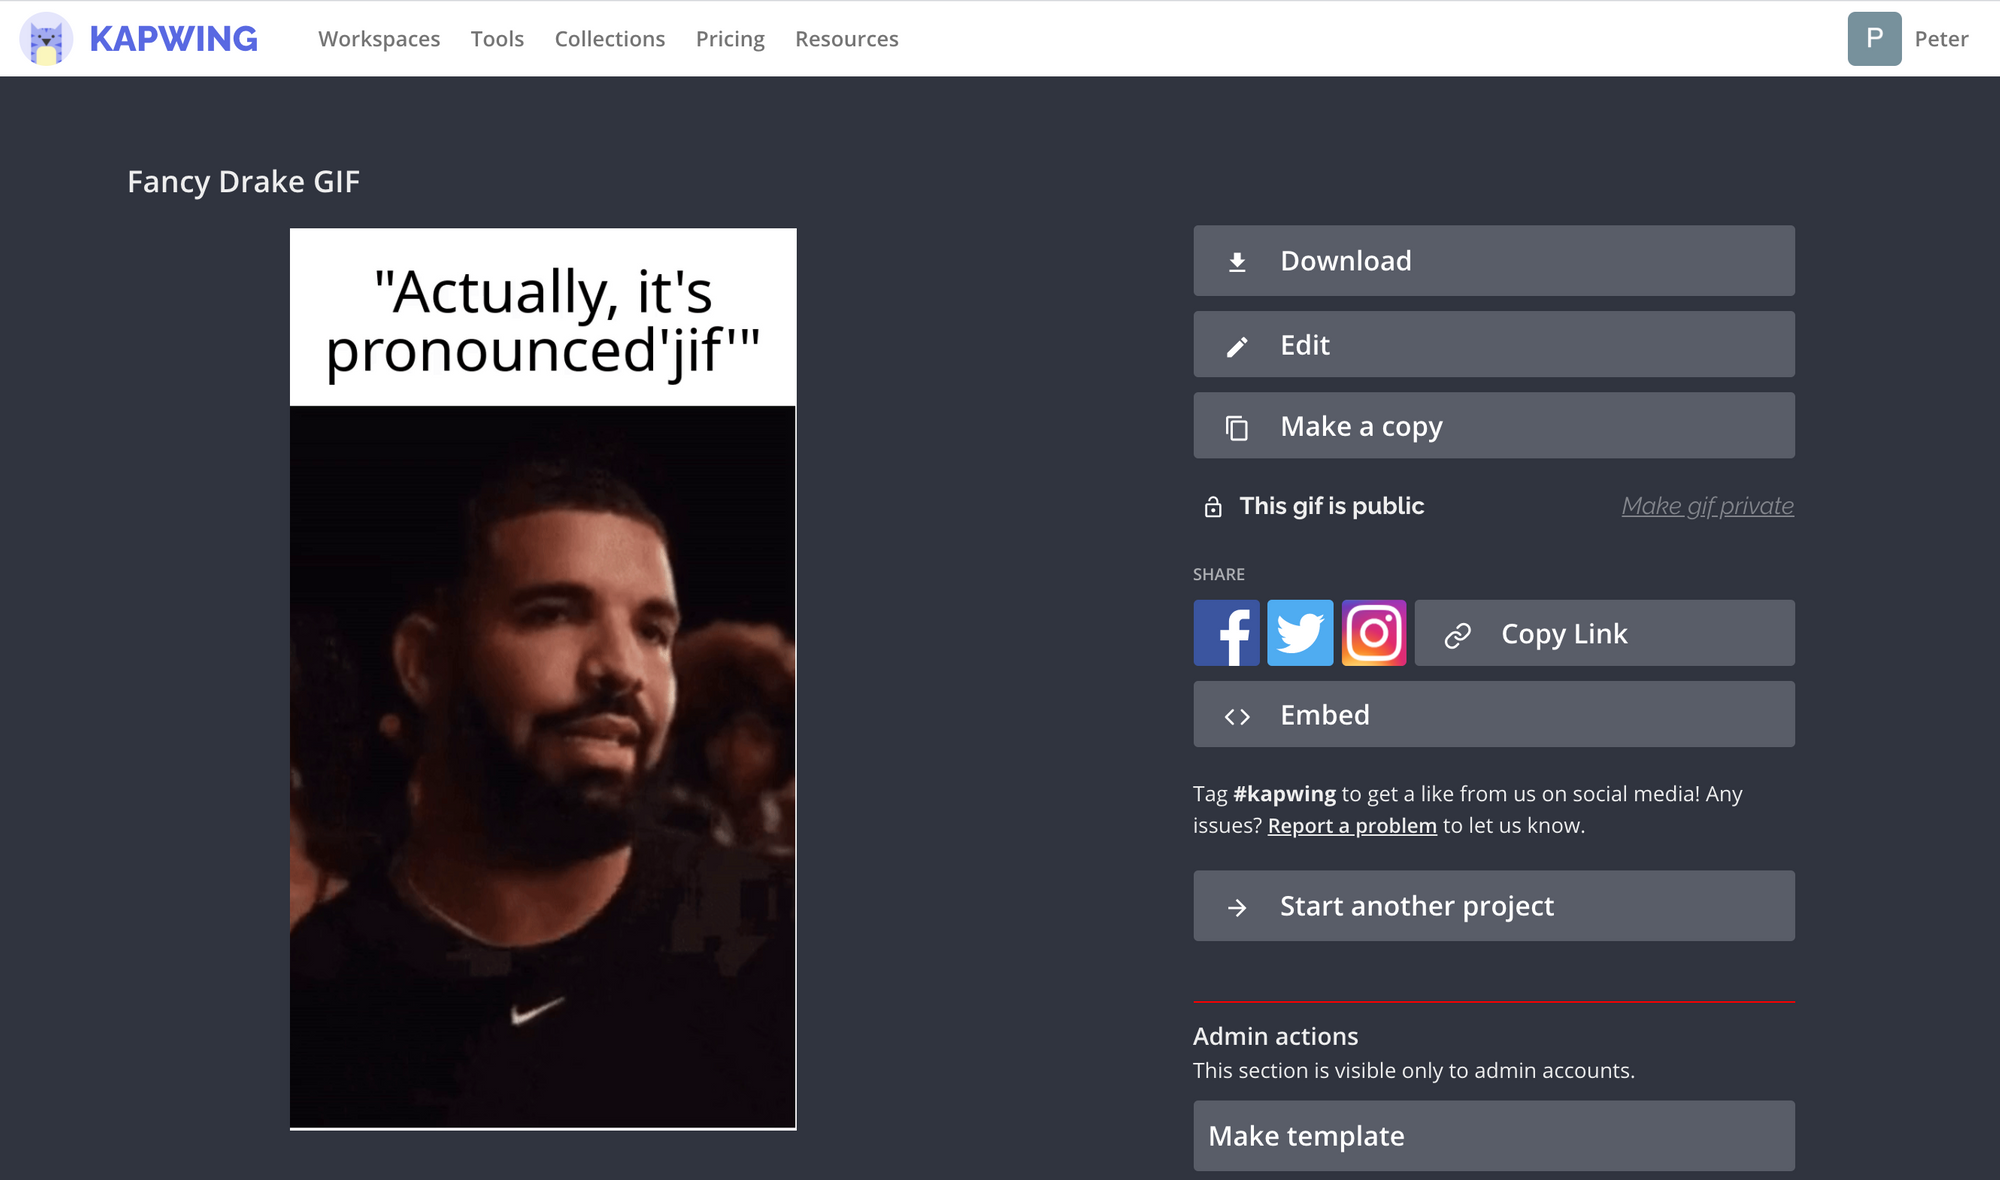Open the Resources menu
This screenshot has width=2000, height=1180.
846,39
